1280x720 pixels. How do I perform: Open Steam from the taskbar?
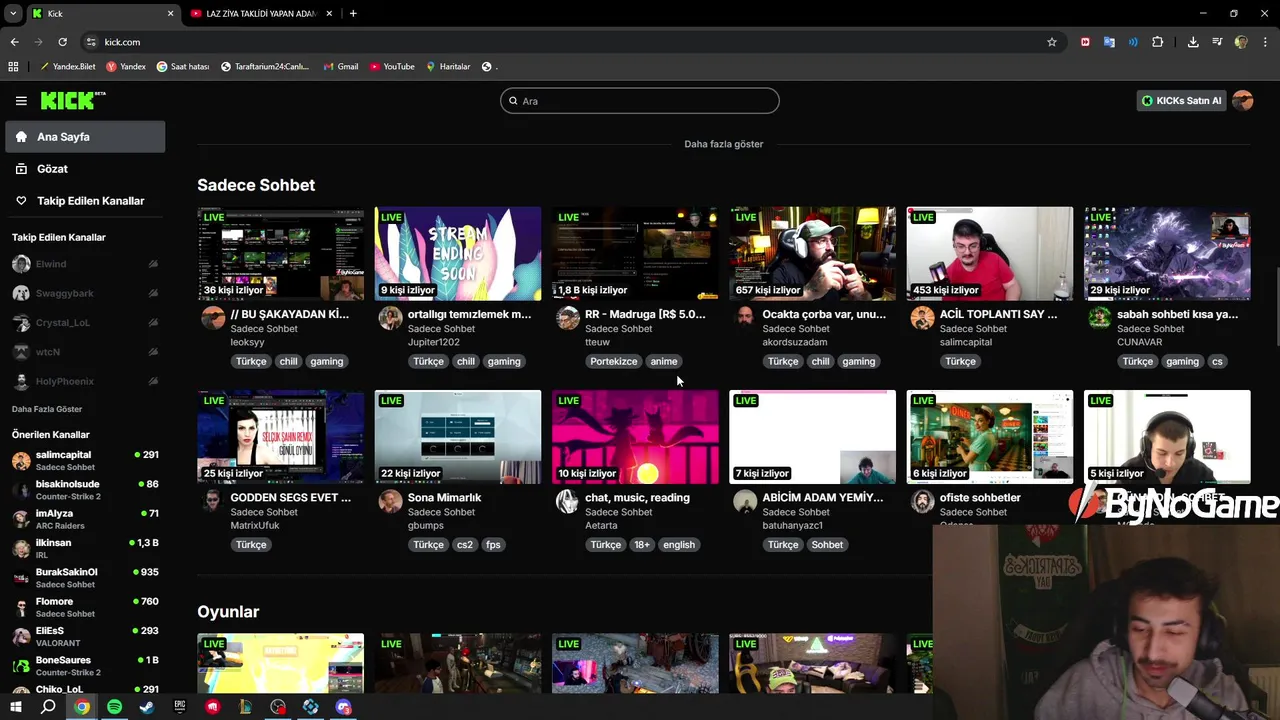[147, 707]
